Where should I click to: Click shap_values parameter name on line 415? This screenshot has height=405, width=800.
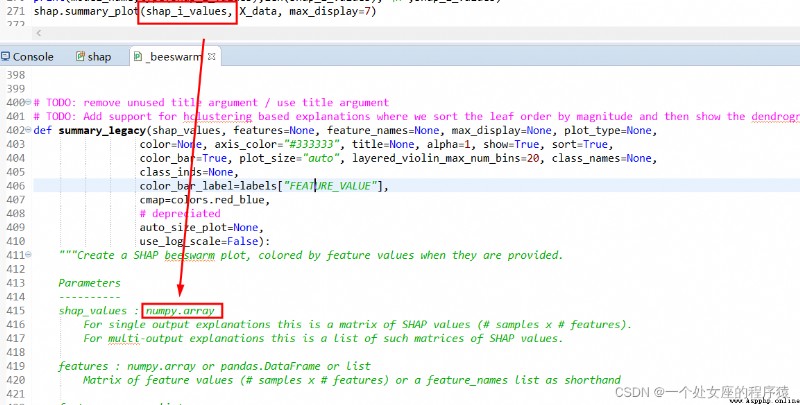point(93,311)
